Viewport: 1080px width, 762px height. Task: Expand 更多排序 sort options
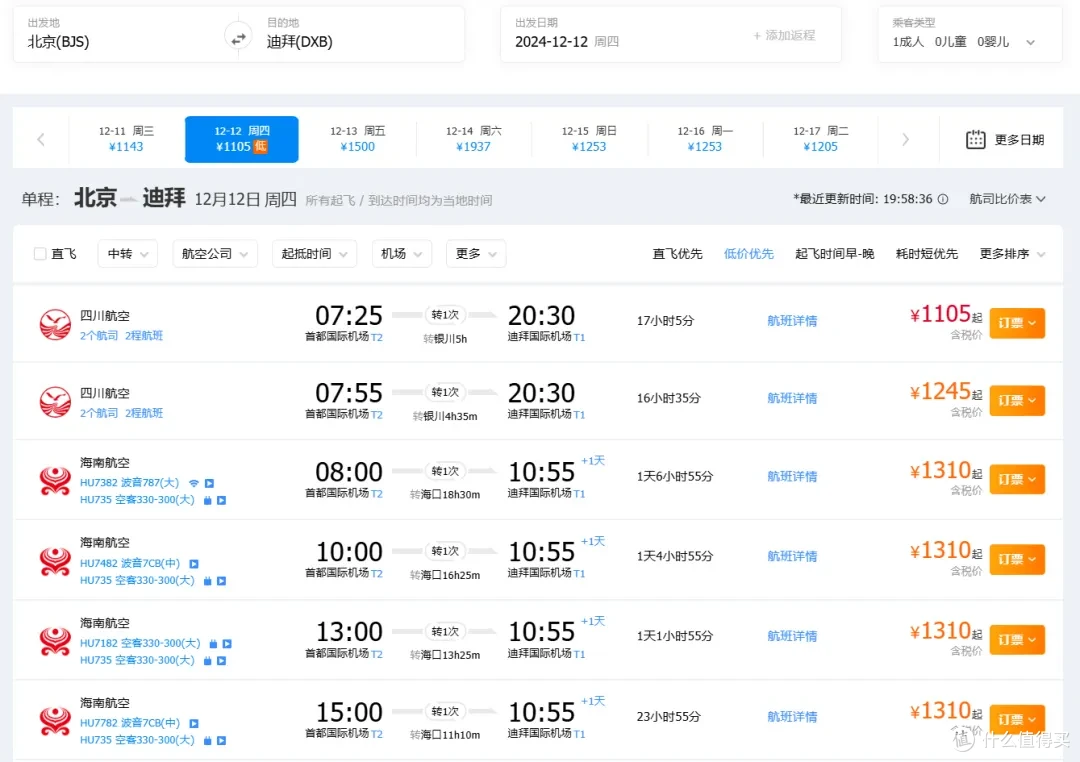(1012, 254)
